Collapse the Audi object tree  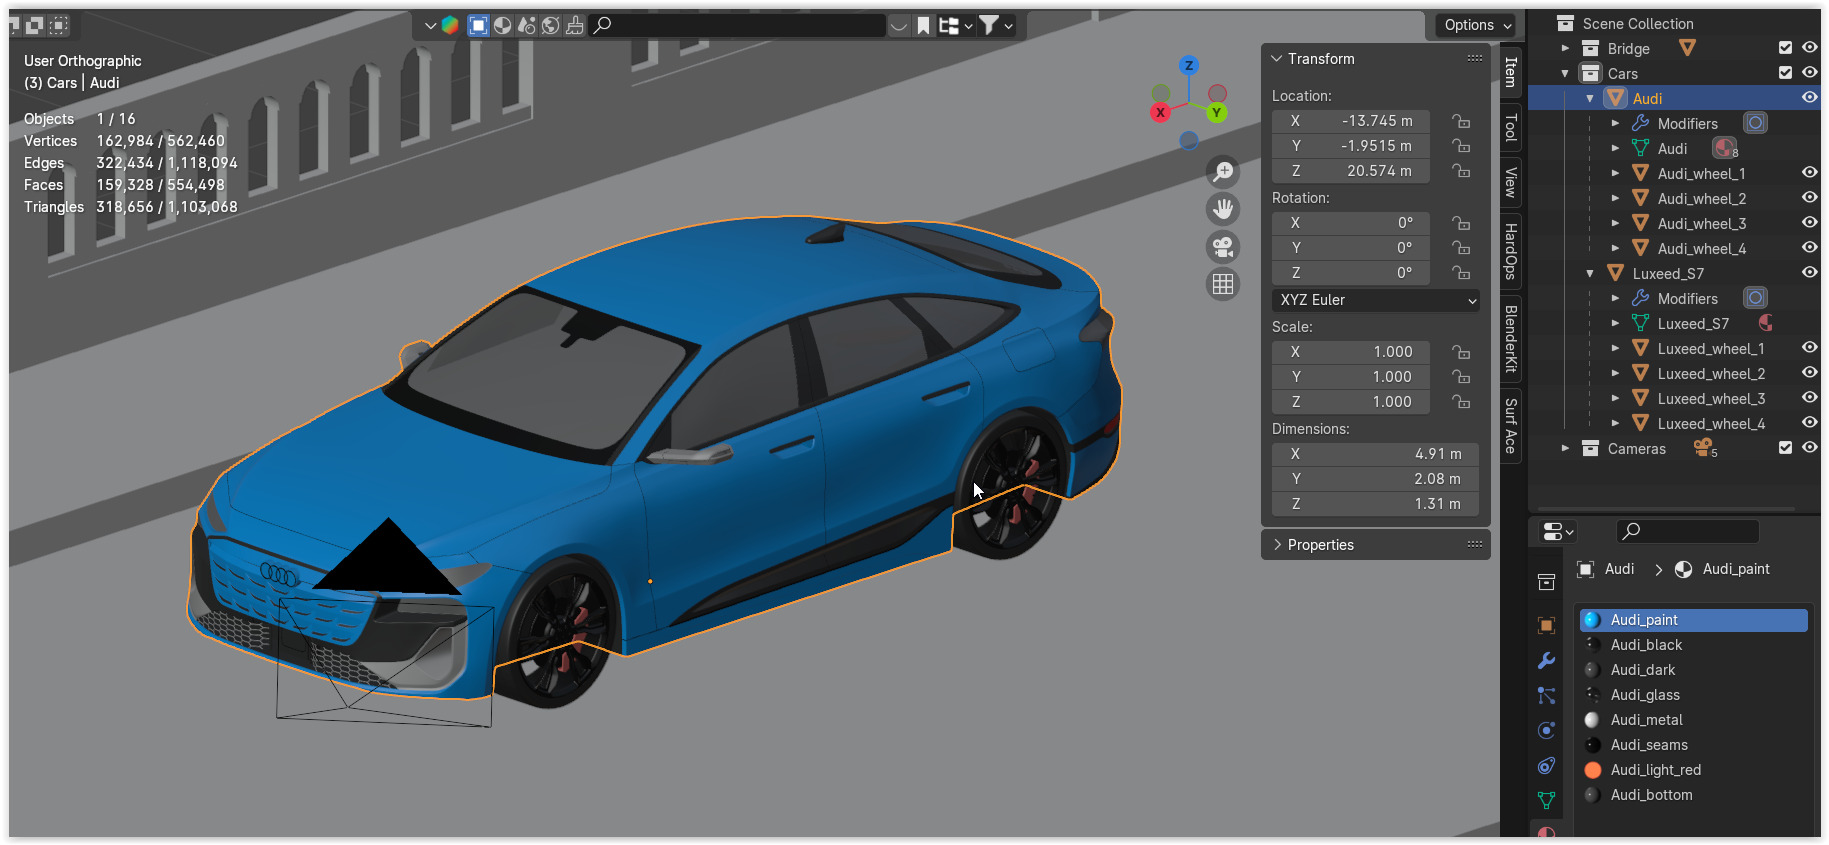point(1590,98)
